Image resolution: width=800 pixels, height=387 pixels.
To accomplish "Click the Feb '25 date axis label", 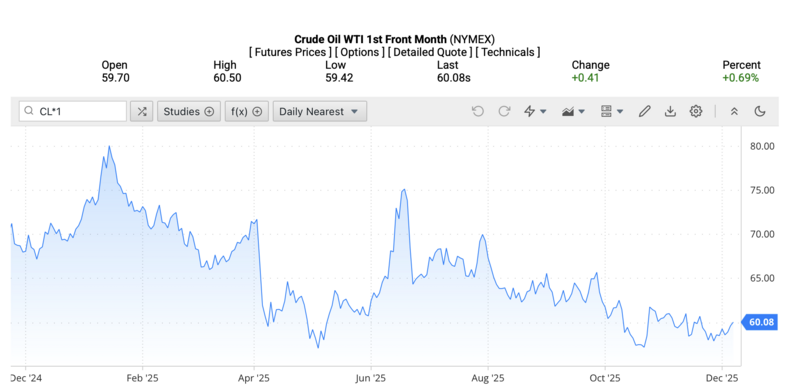I will [142, 378].
